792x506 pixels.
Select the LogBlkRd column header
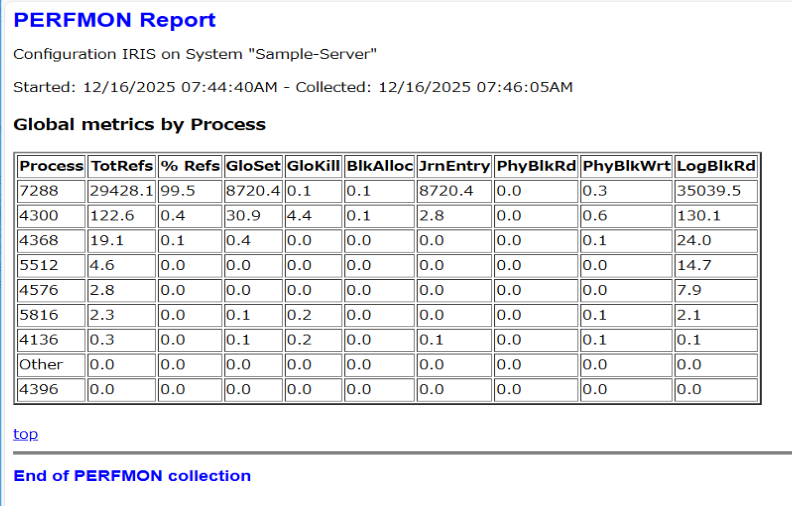pyautogui.click(x=716, y=166)
